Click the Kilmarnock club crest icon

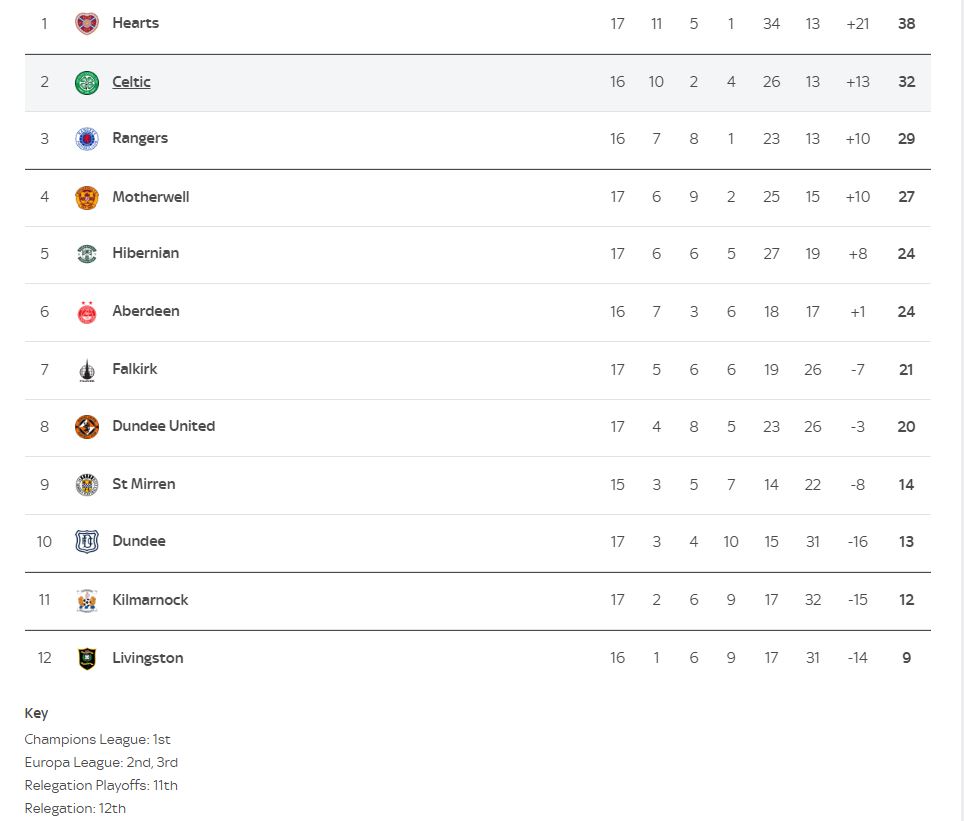pos(87,600)
